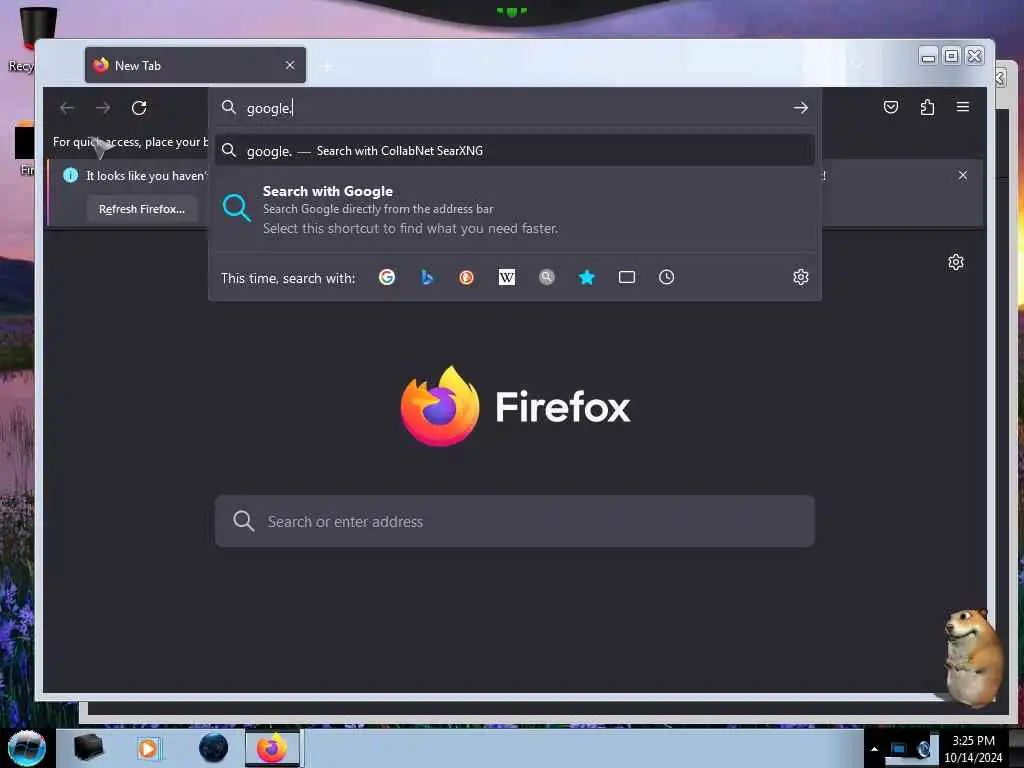Search this time with Google icon
1024x768 pixels.
click(x=387, y=278)
